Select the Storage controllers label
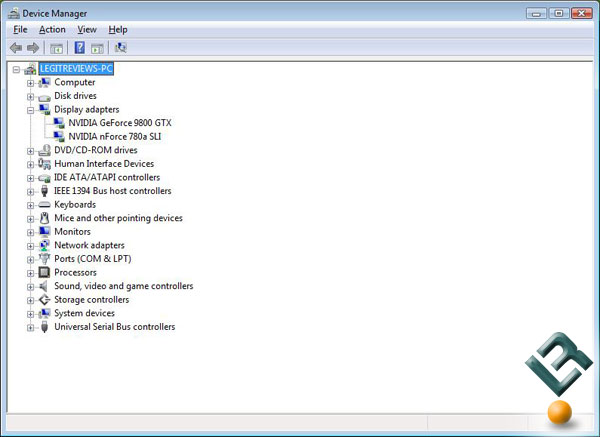Image resolution: width=600 pixels, height=437 pixels. pyautogui.click(x=91, y=300)
